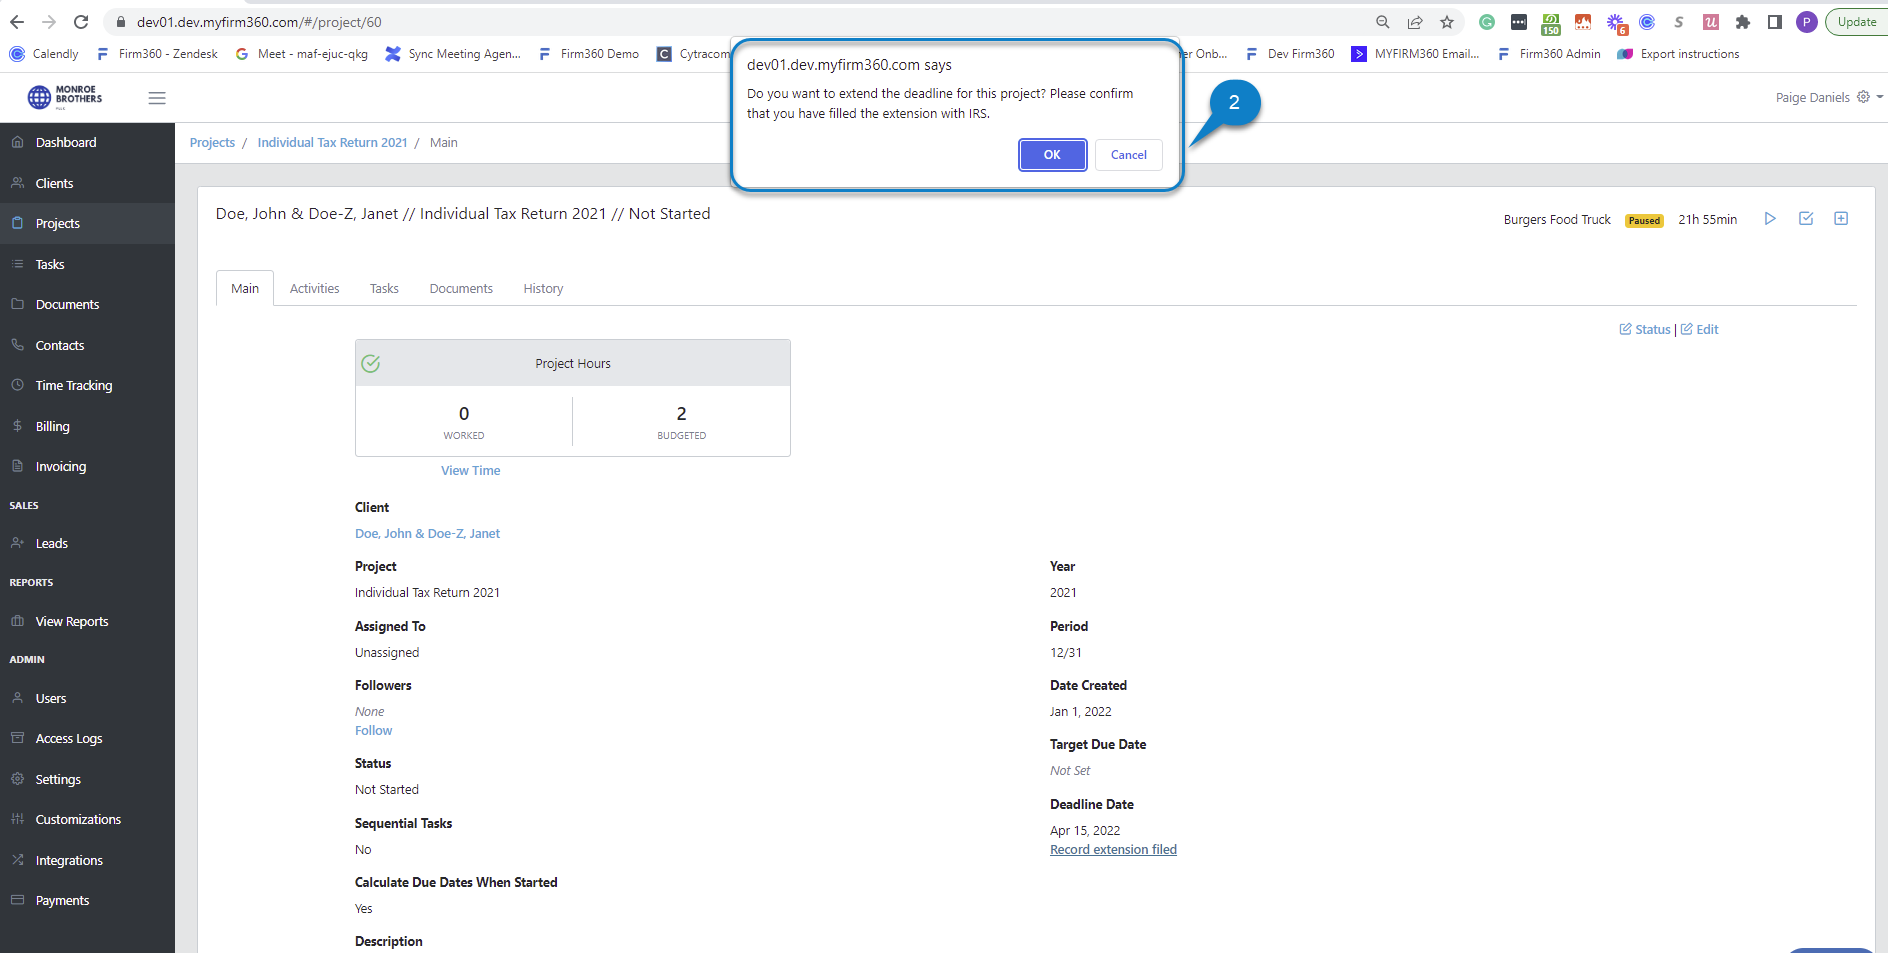
Task: Start timer with the play icon
Action: (x=1770, y=219)
